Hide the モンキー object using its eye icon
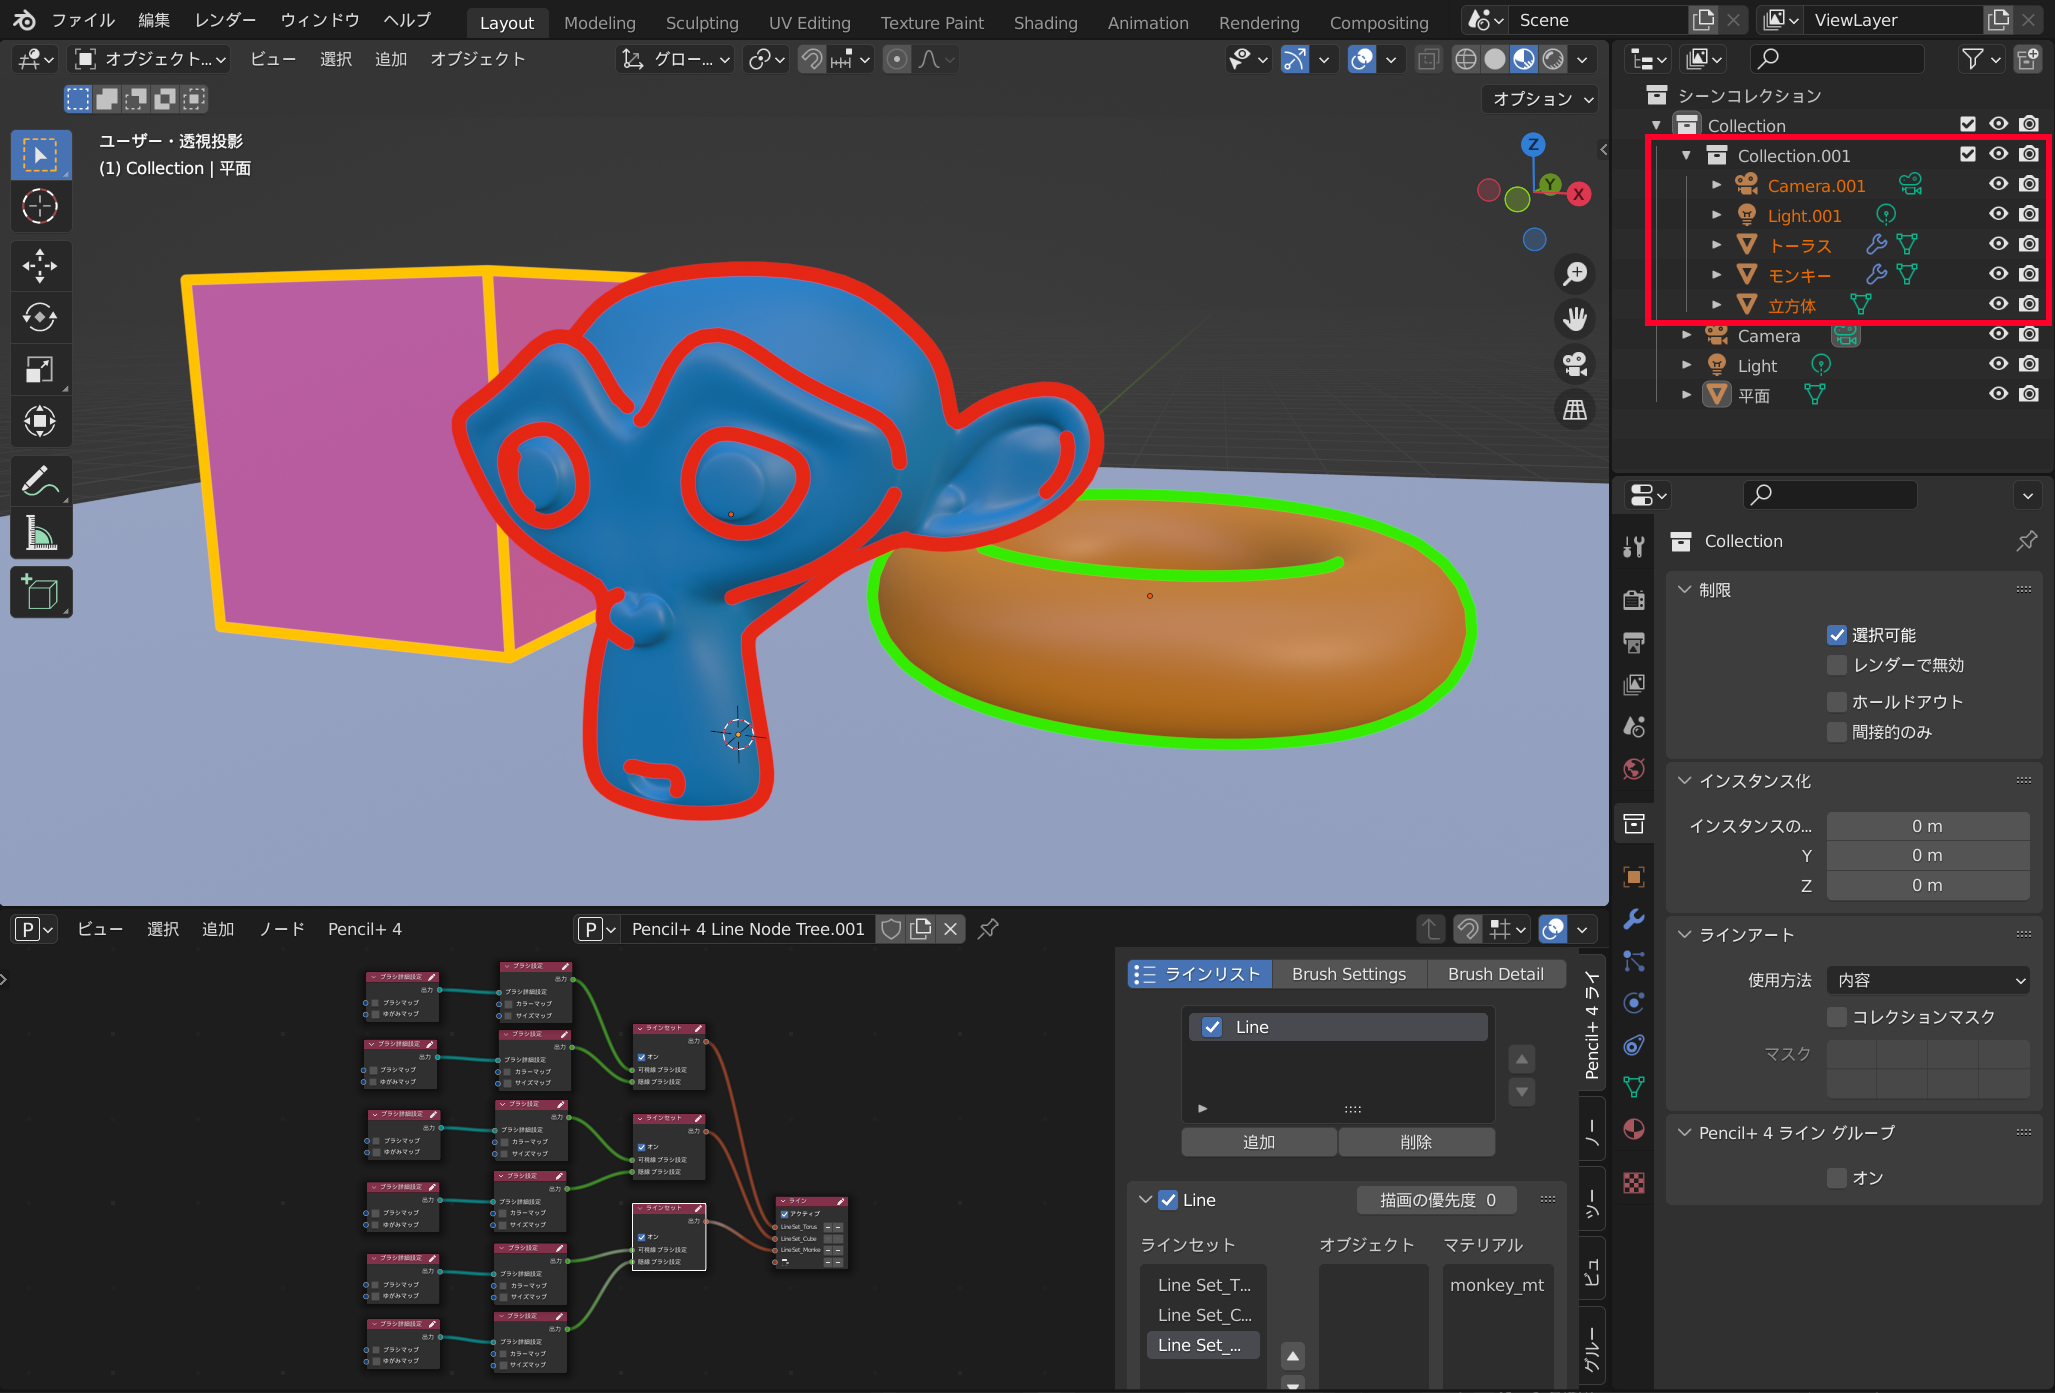This screenshot has width=2055, height=1393. (1998, 274)
